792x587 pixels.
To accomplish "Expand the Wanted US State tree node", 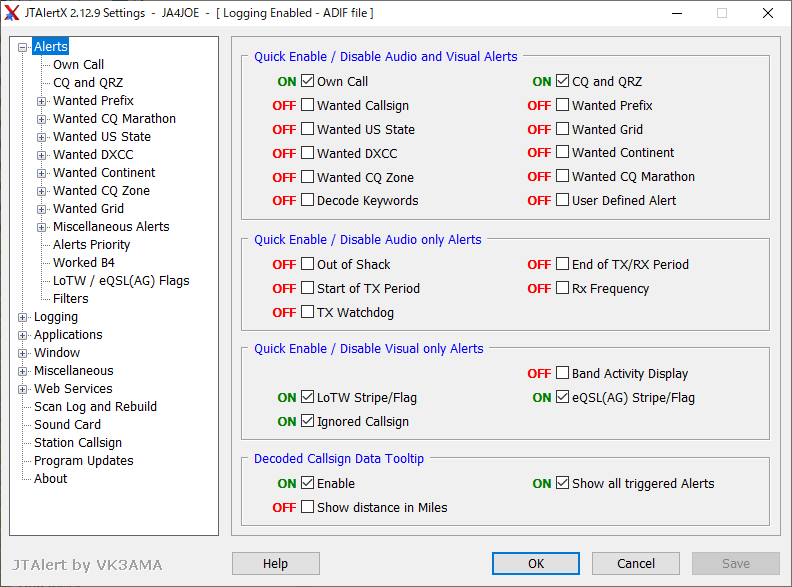I will click(41, 137).
